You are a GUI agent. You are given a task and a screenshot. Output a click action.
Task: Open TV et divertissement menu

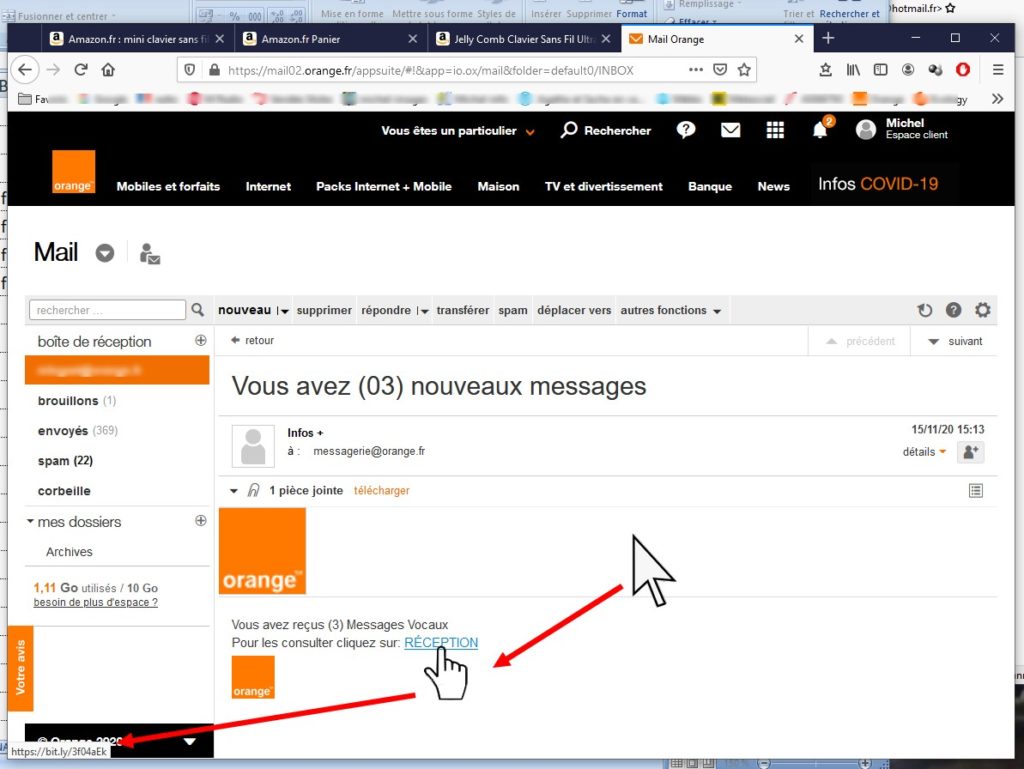(x=603, y=187)
